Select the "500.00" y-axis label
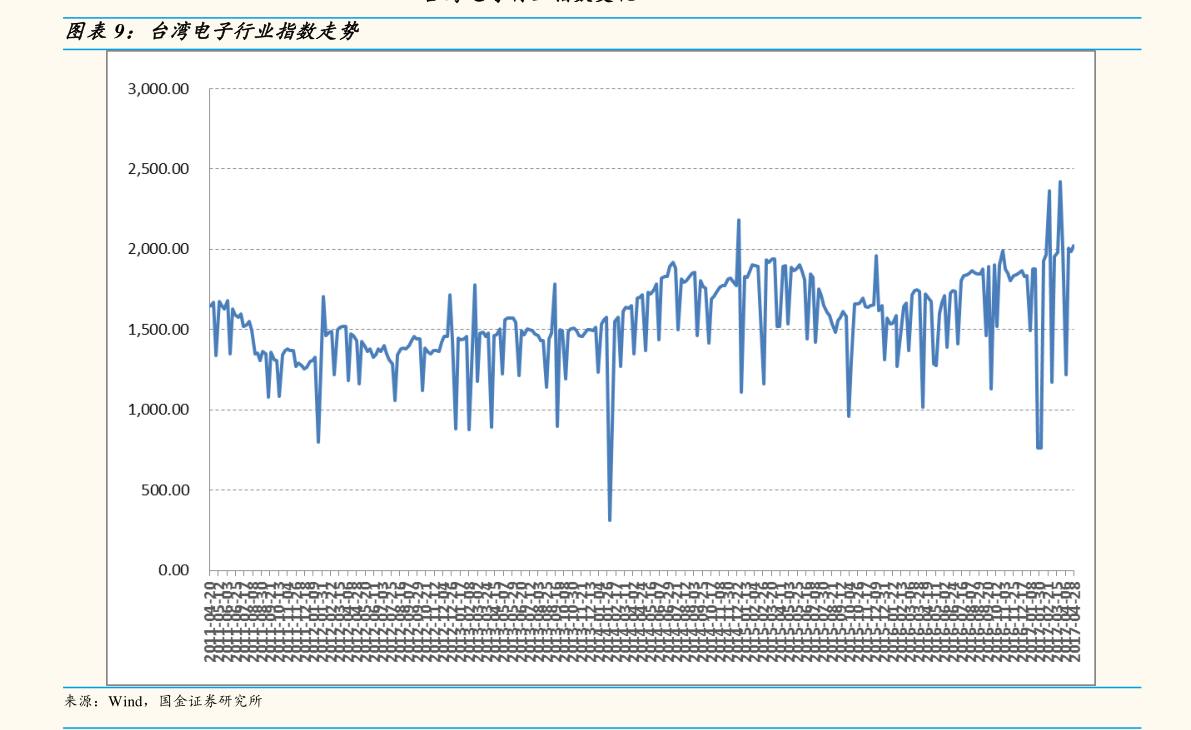This screenshot has height=730, width=1191. pos(165,490)
